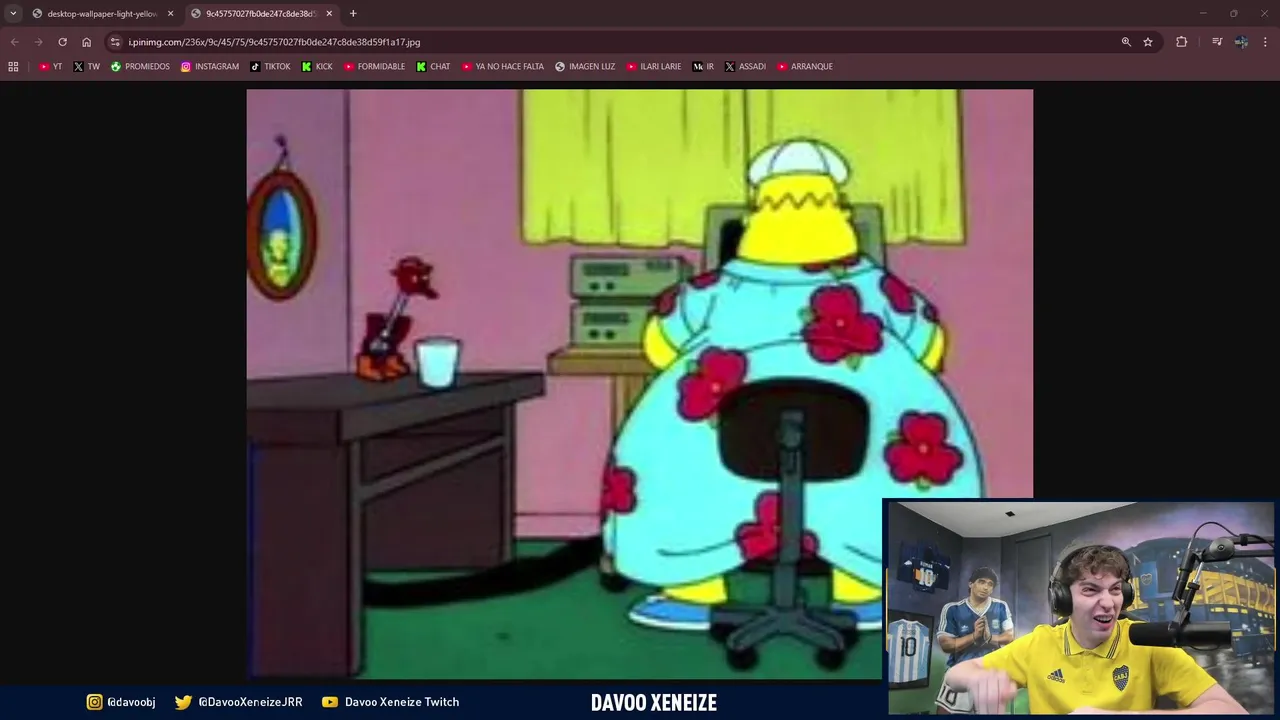Image resolution: width=1280 pixels, height=720 pixels.
Task: Open the YT bookmark
Action: pos(50,67)
